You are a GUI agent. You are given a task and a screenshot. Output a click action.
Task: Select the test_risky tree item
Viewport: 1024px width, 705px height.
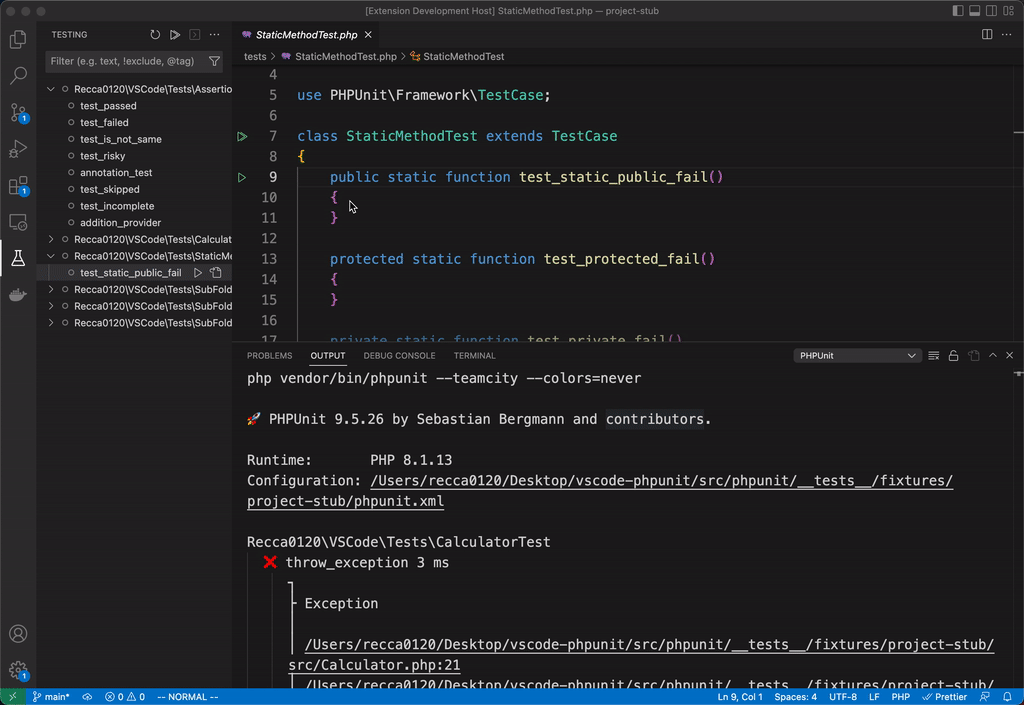coord(103,156)
